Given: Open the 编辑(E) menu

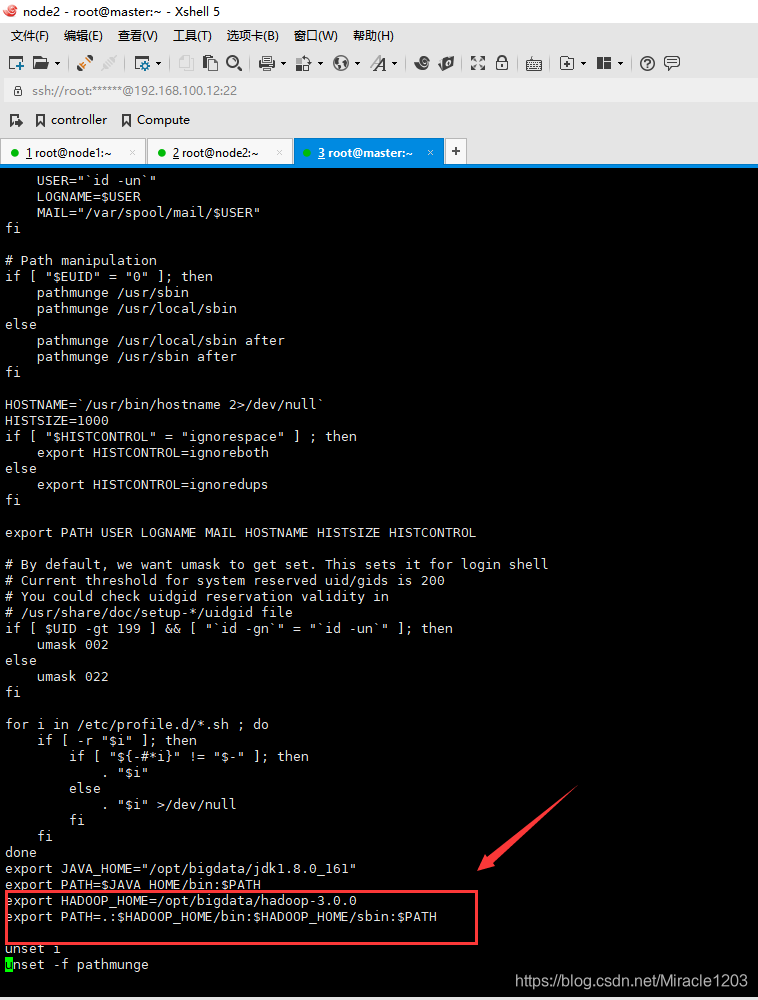Looking at the screenshot, I should [84, 36].
